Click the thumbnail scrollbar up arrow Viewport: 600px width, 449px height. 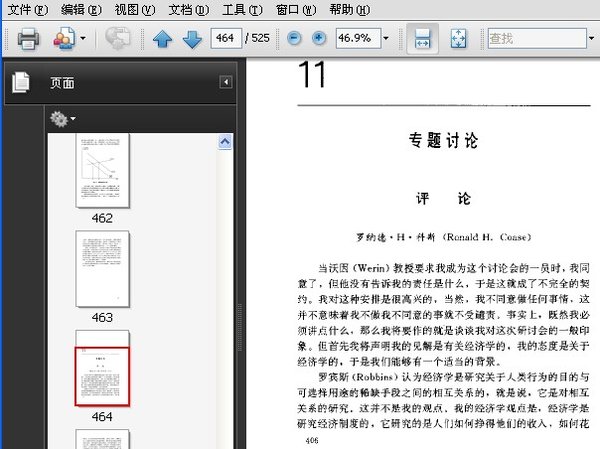click(225, 142)
